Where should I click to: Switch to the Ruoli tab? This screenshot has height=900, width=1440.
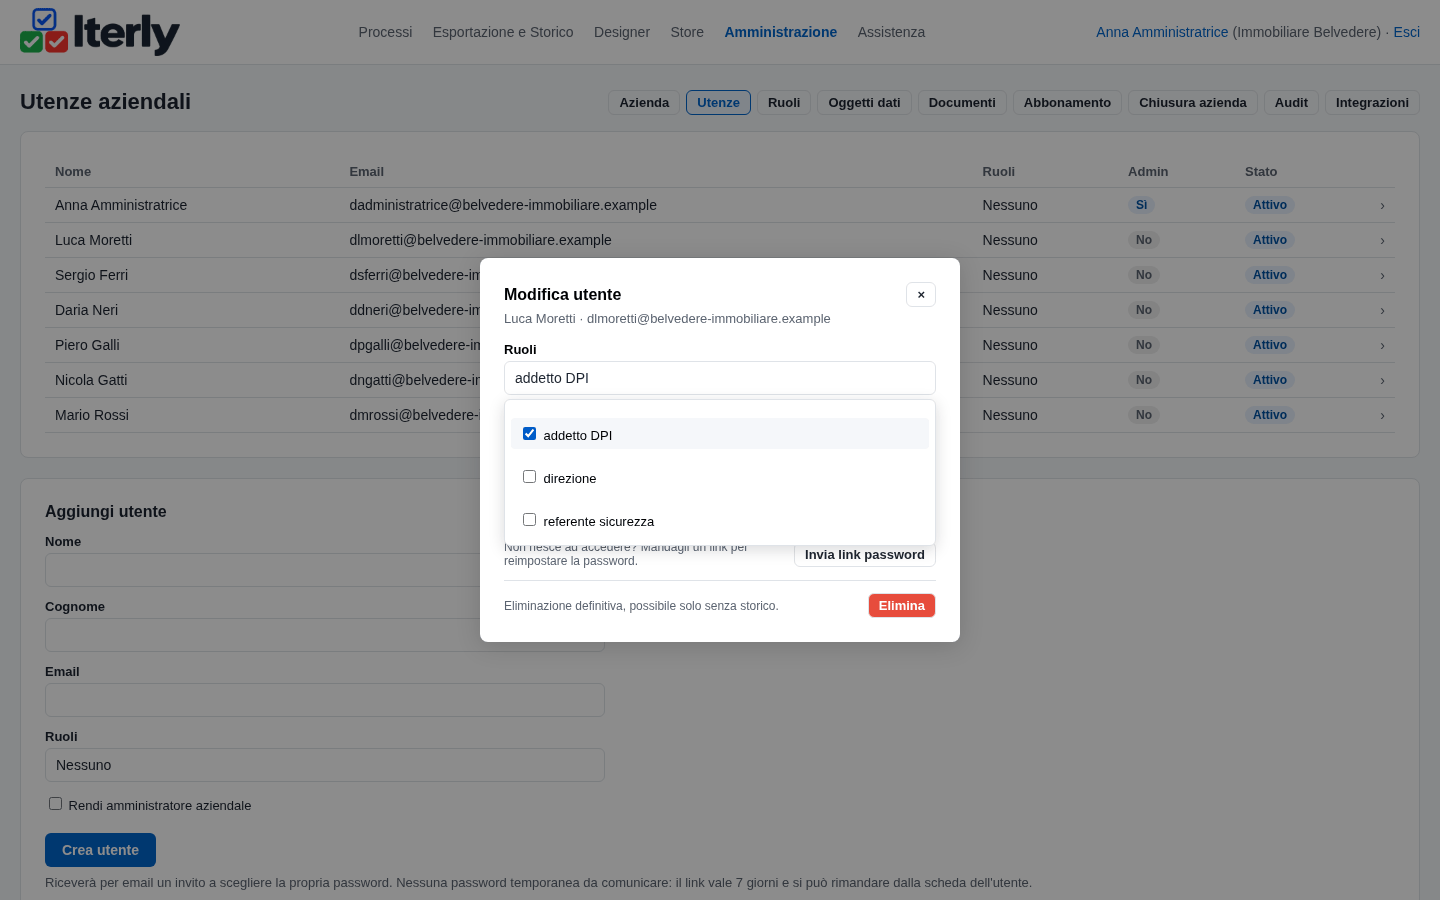pyautogui.click(x=784, y=102)
